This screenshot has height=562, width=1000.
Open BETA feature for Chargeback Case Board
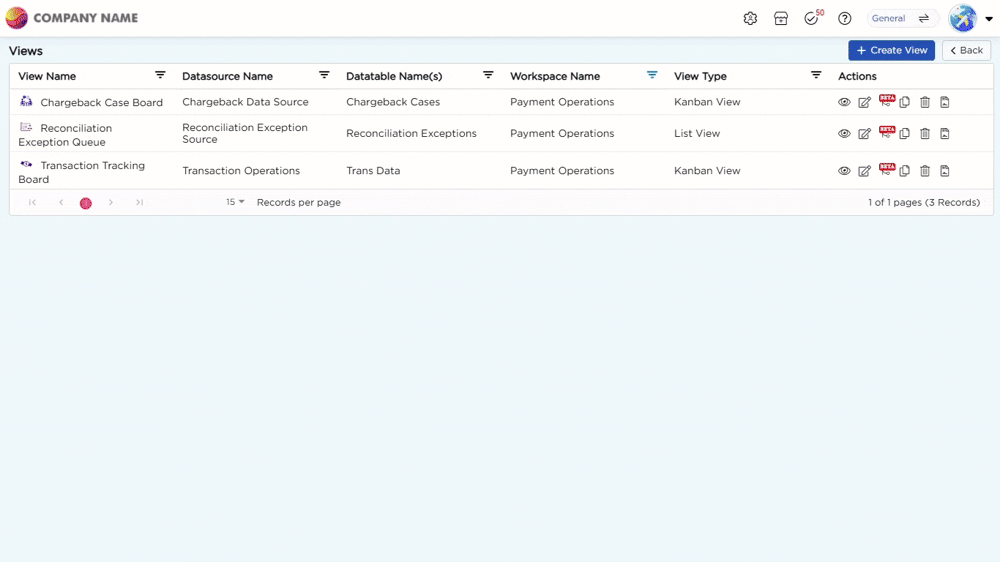[886, 101]
